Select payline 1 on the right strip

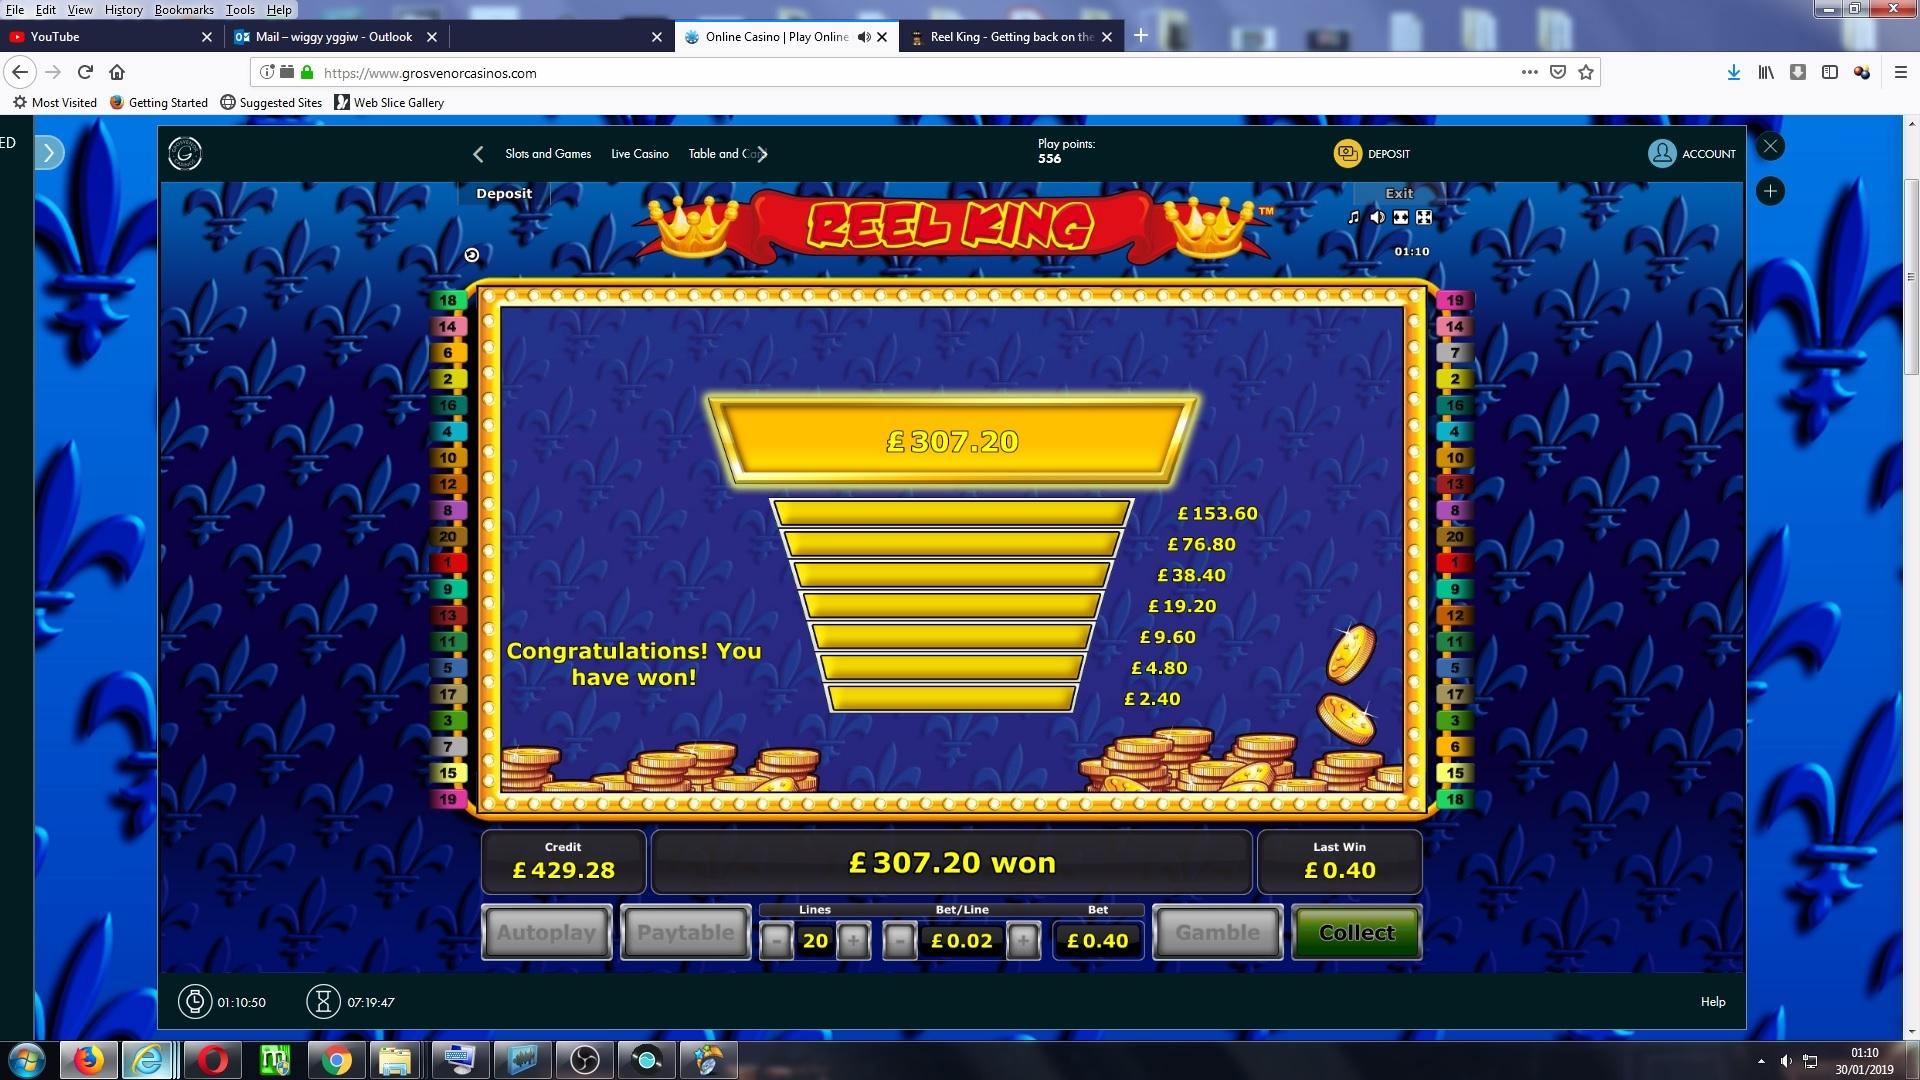[x=1455, y=563]
